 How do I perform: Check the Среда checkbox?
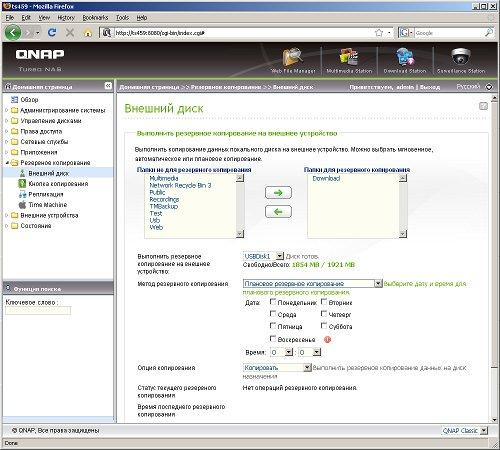pyautogui.click(x=273, y=314)
